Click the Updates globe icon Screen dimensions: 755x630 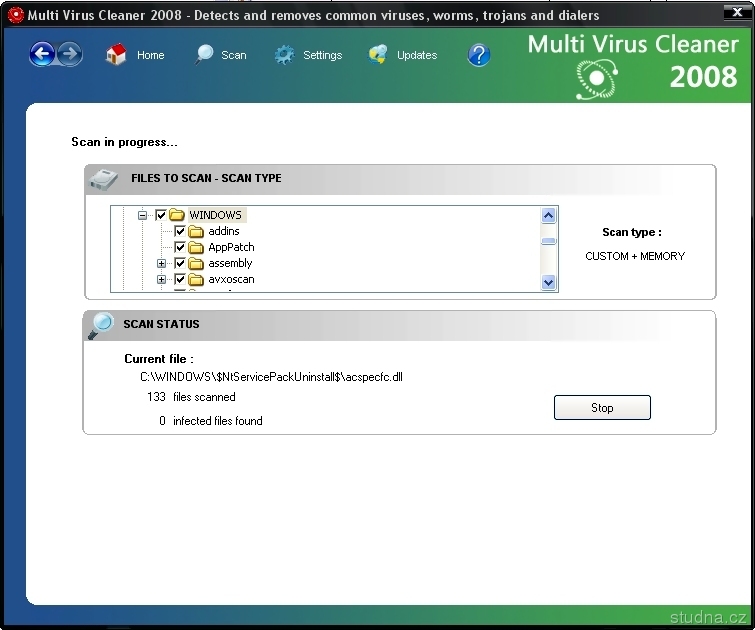click(378, 54)
